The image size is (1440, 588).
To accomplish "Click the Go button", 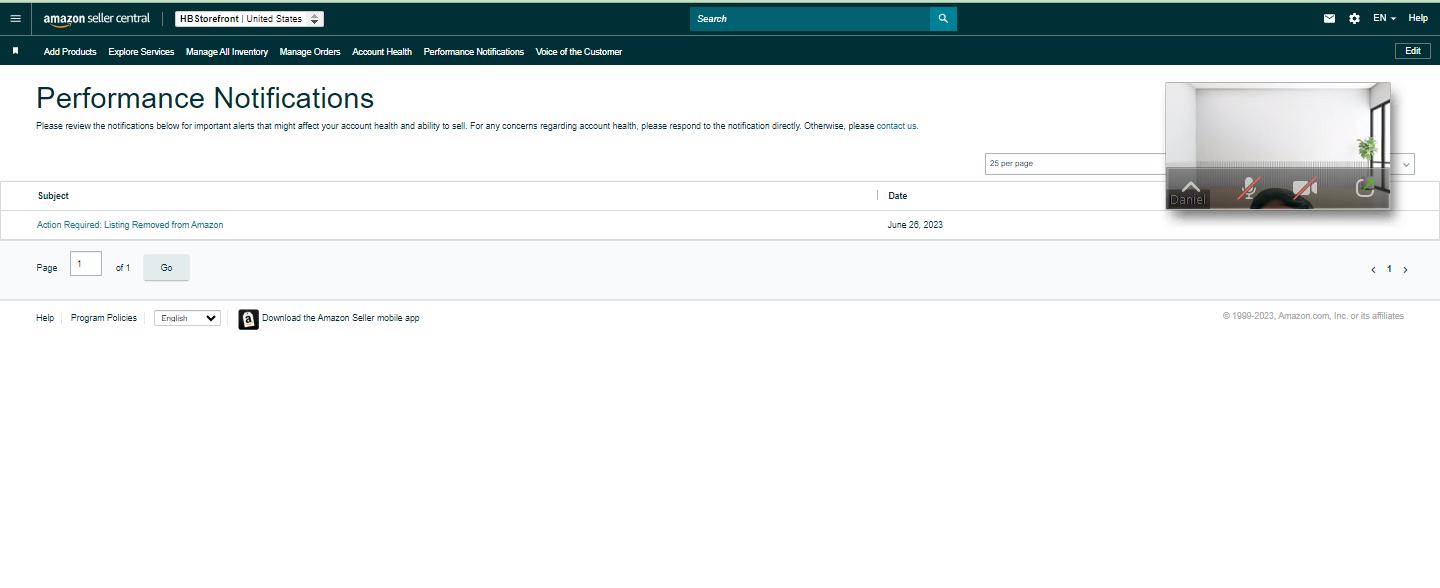I will click(166, 268).
